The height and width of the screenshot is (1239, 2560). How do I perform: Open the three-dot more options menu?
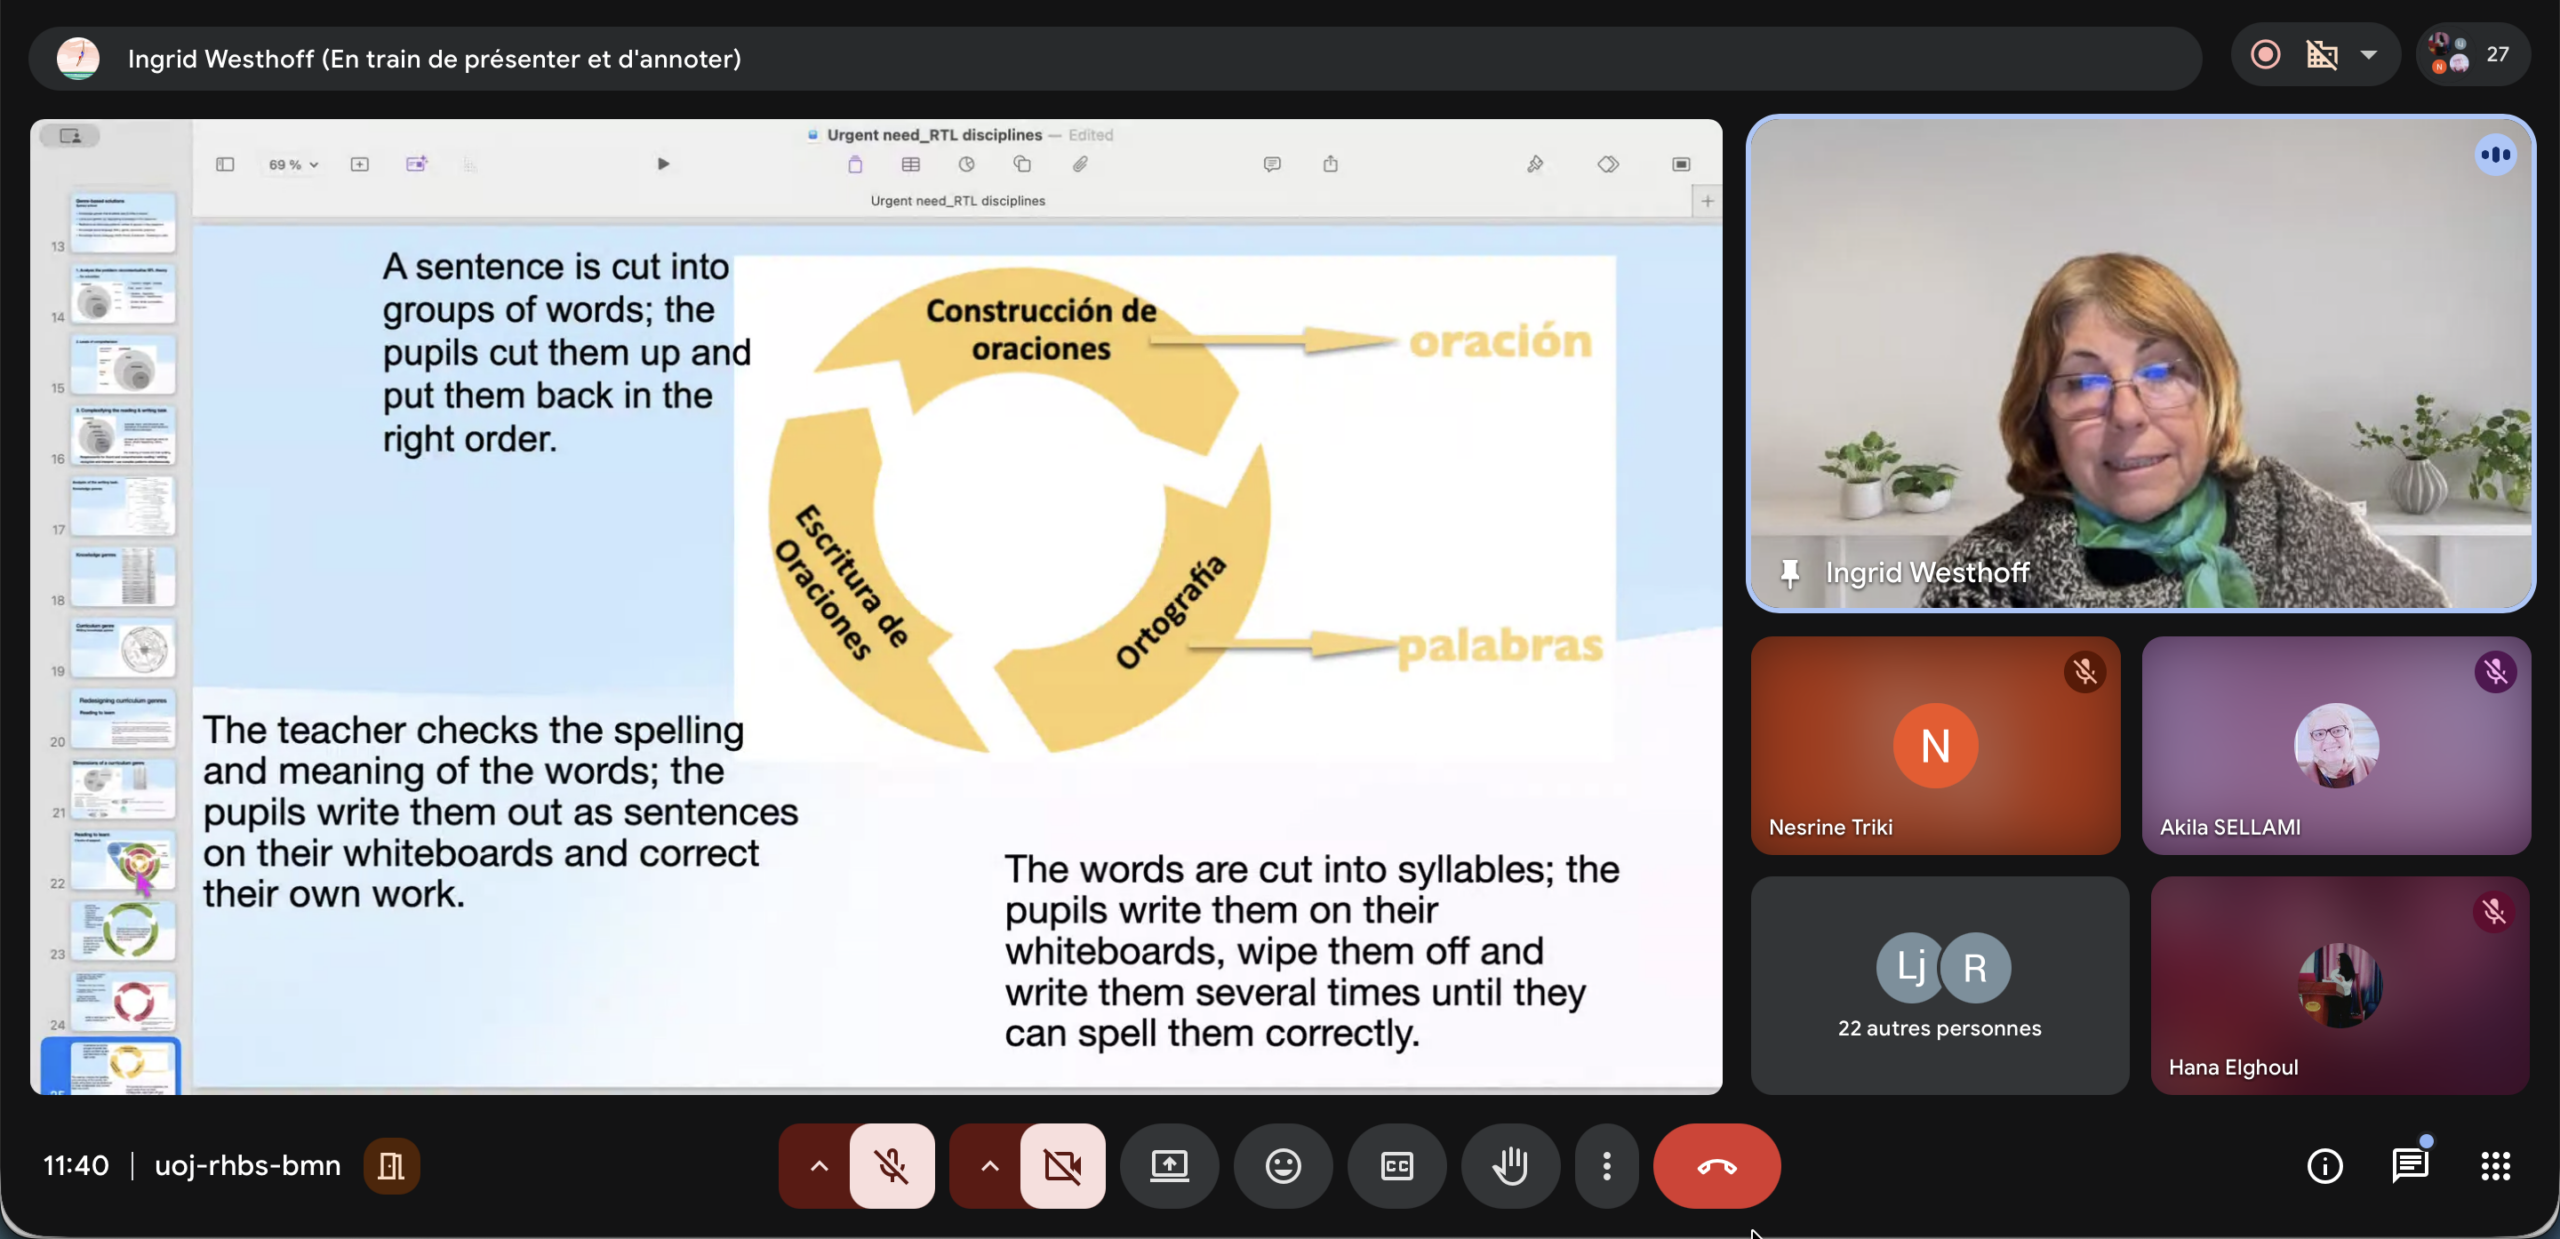click(1606, 1166)
